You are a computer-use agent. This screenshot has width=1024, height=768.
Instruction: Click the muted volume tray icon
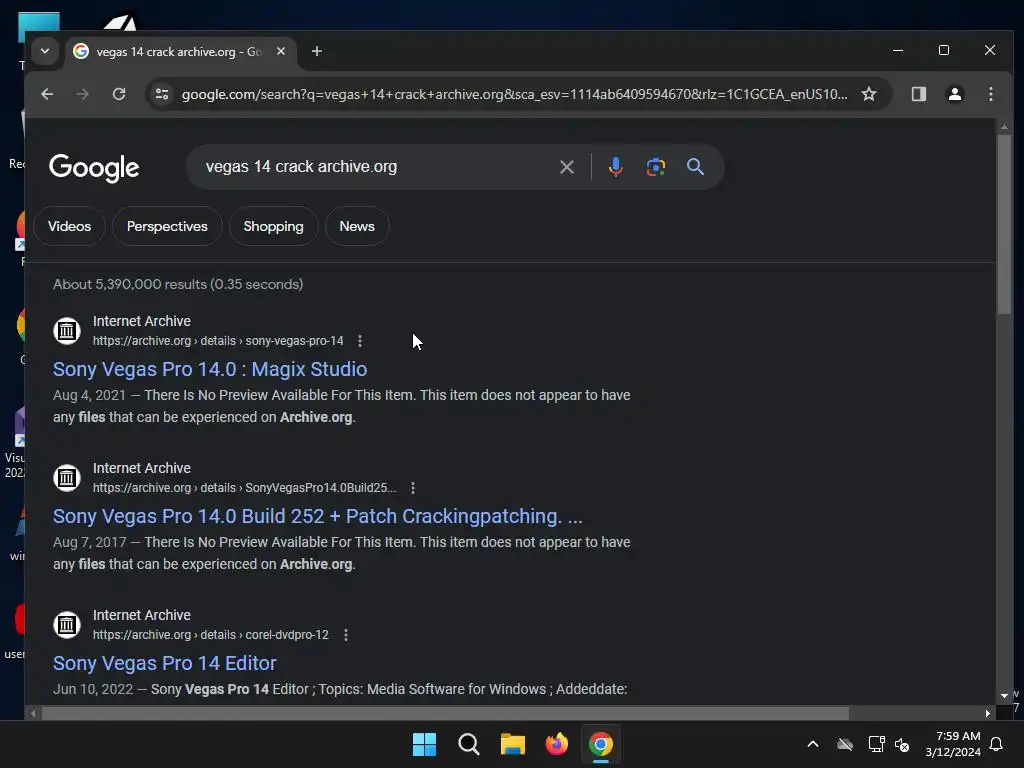(x=903, y=744)
